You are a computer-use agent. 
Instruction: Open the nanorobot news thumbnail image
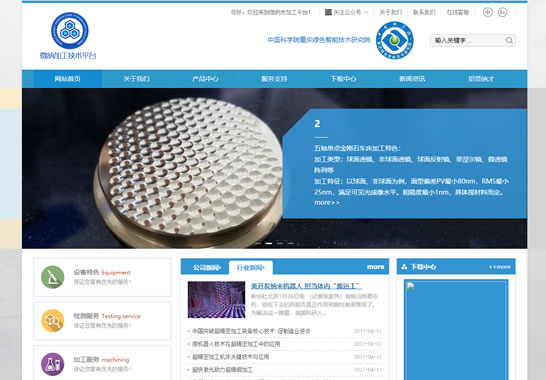pos(216,300)
